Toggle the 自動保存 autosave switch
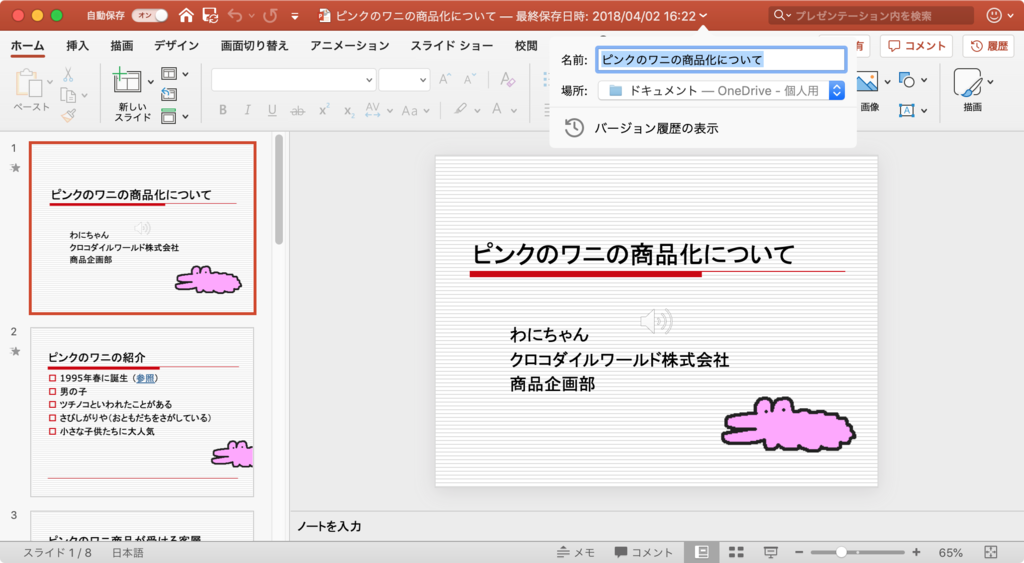This screenshot has height=563, width=1024. (x=150, y=15)
